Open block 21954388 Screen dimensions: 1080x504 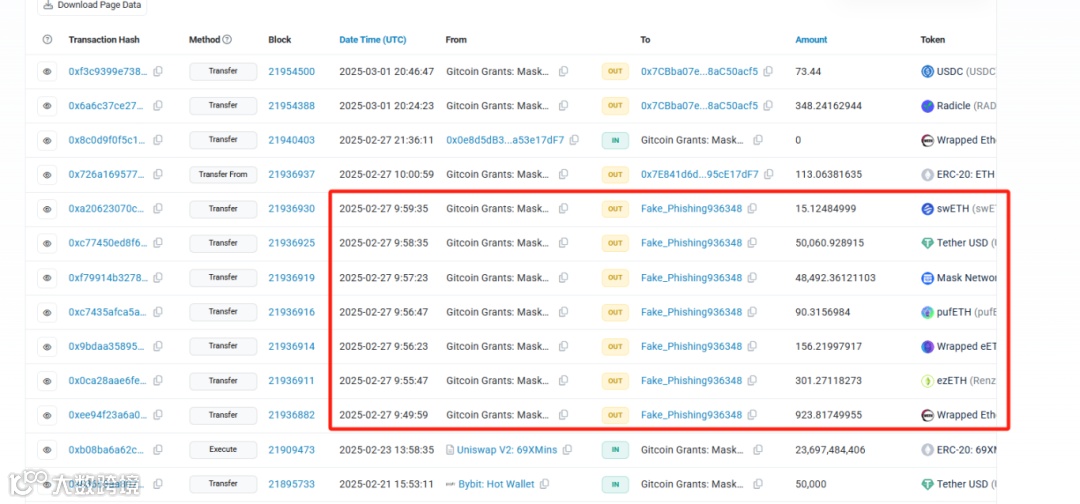(x=291, y=106)
